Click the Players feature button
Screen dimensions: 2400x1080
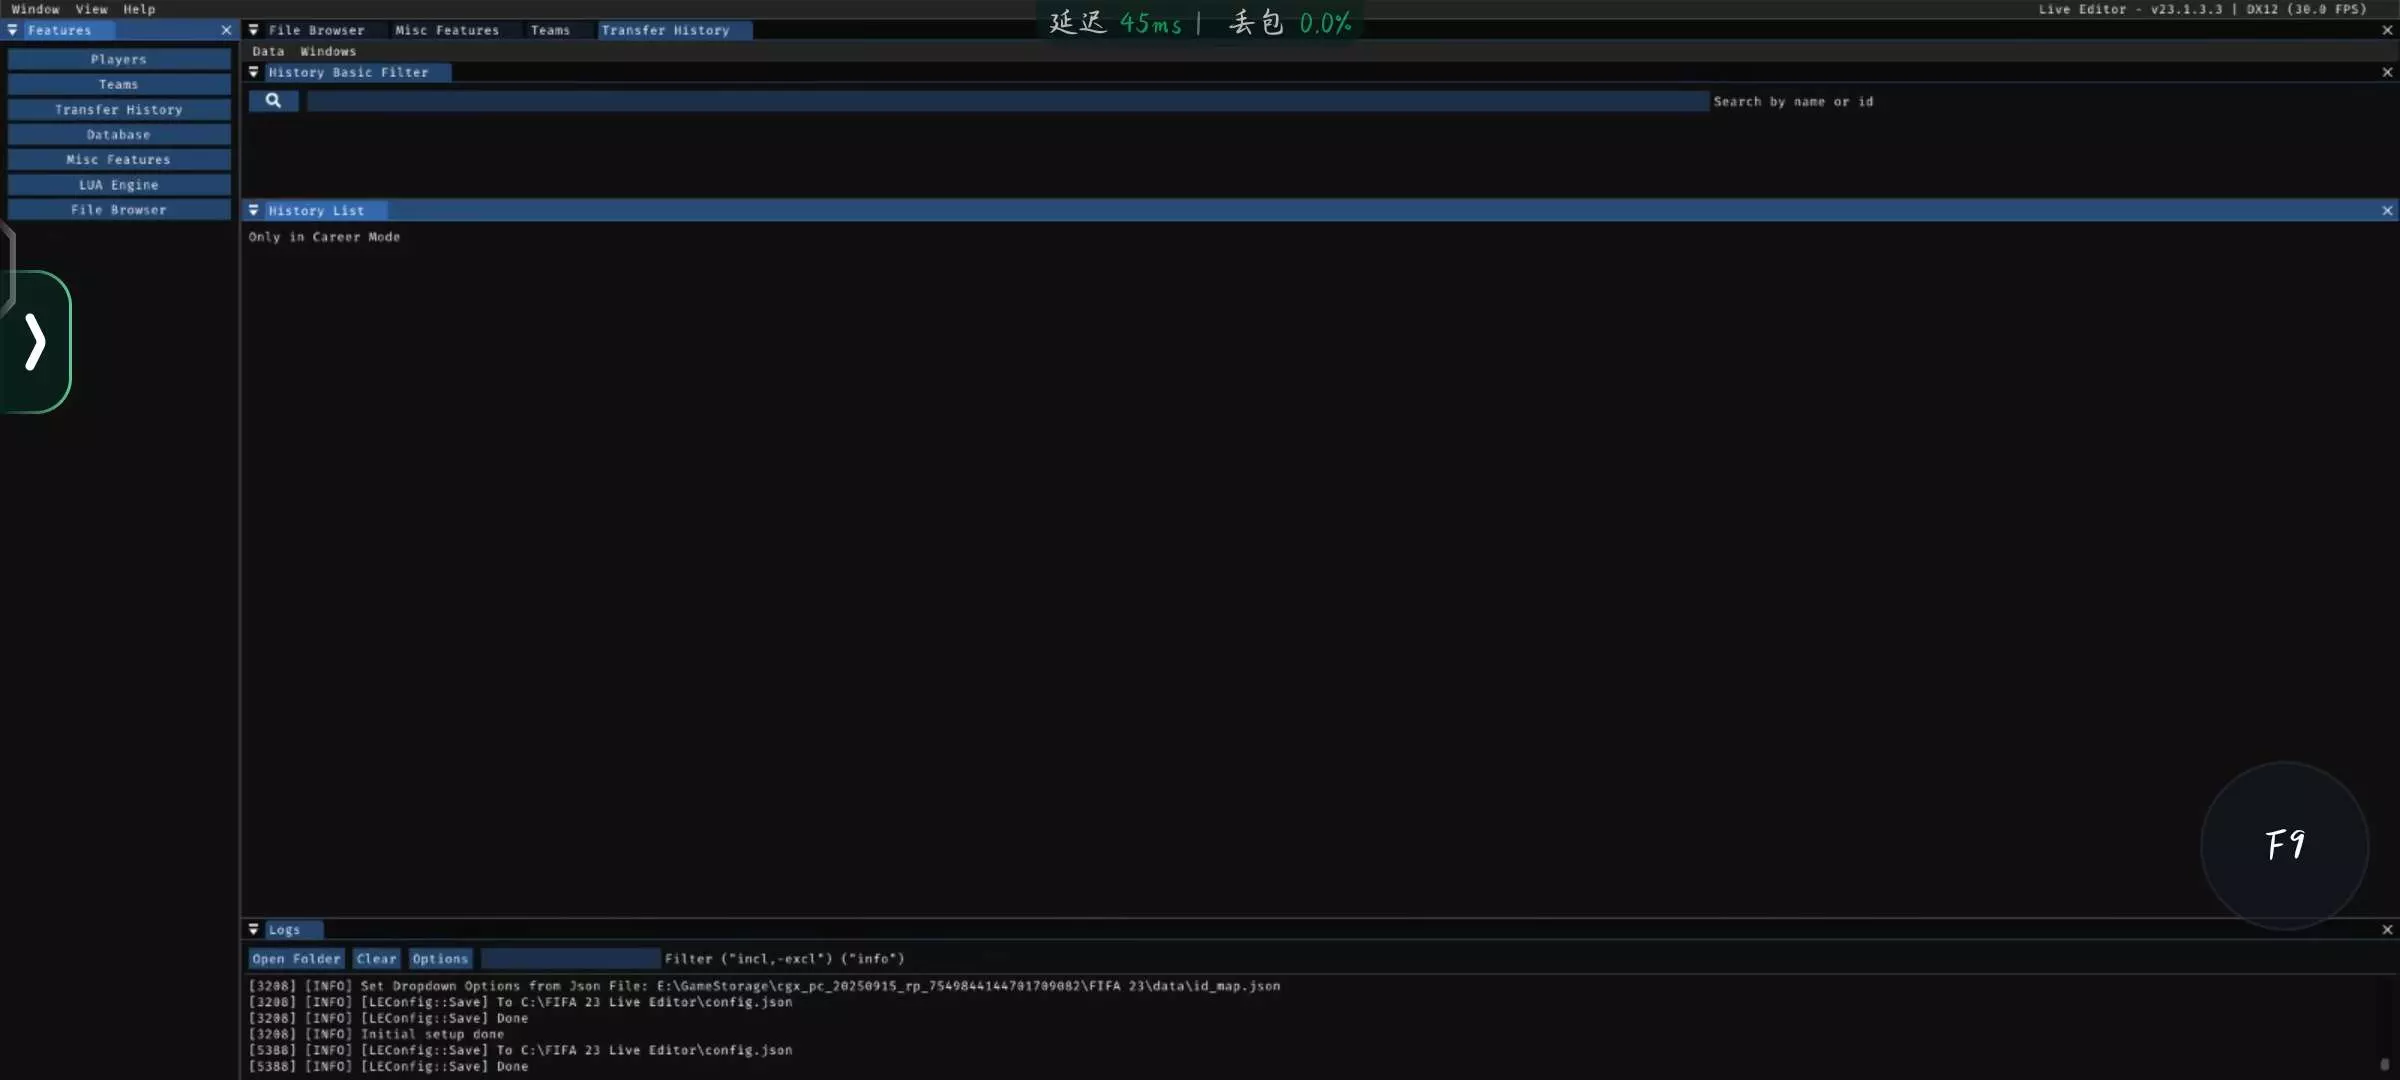[x=119, y=59]
